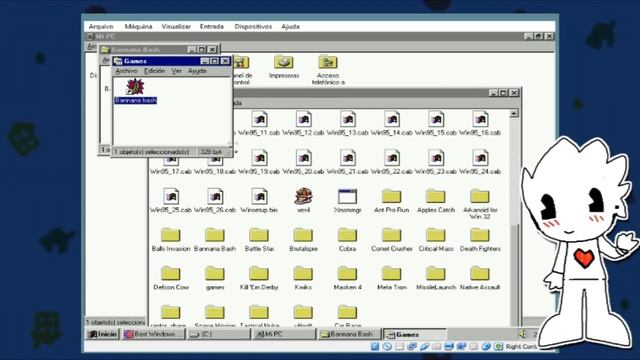Select the Ant Pro Run folder
640x360 pixels.
pyautogui.click(x=392, y=196)
